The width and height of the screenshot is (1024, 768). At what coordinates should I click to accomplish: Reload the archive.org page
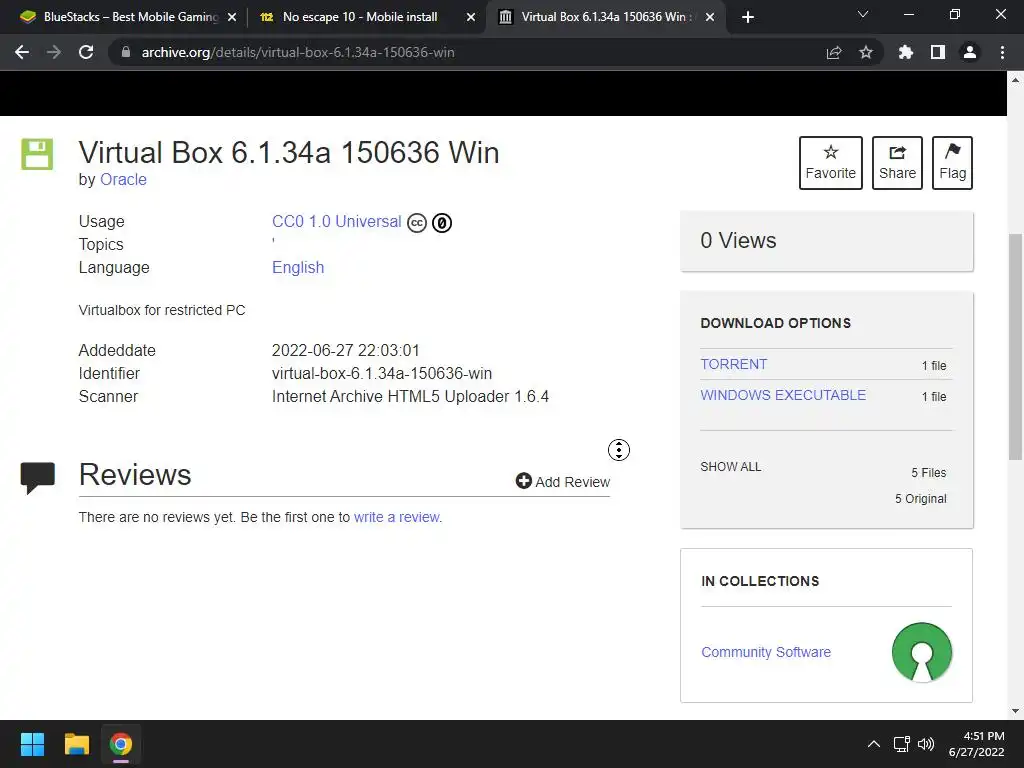(86, 52)
